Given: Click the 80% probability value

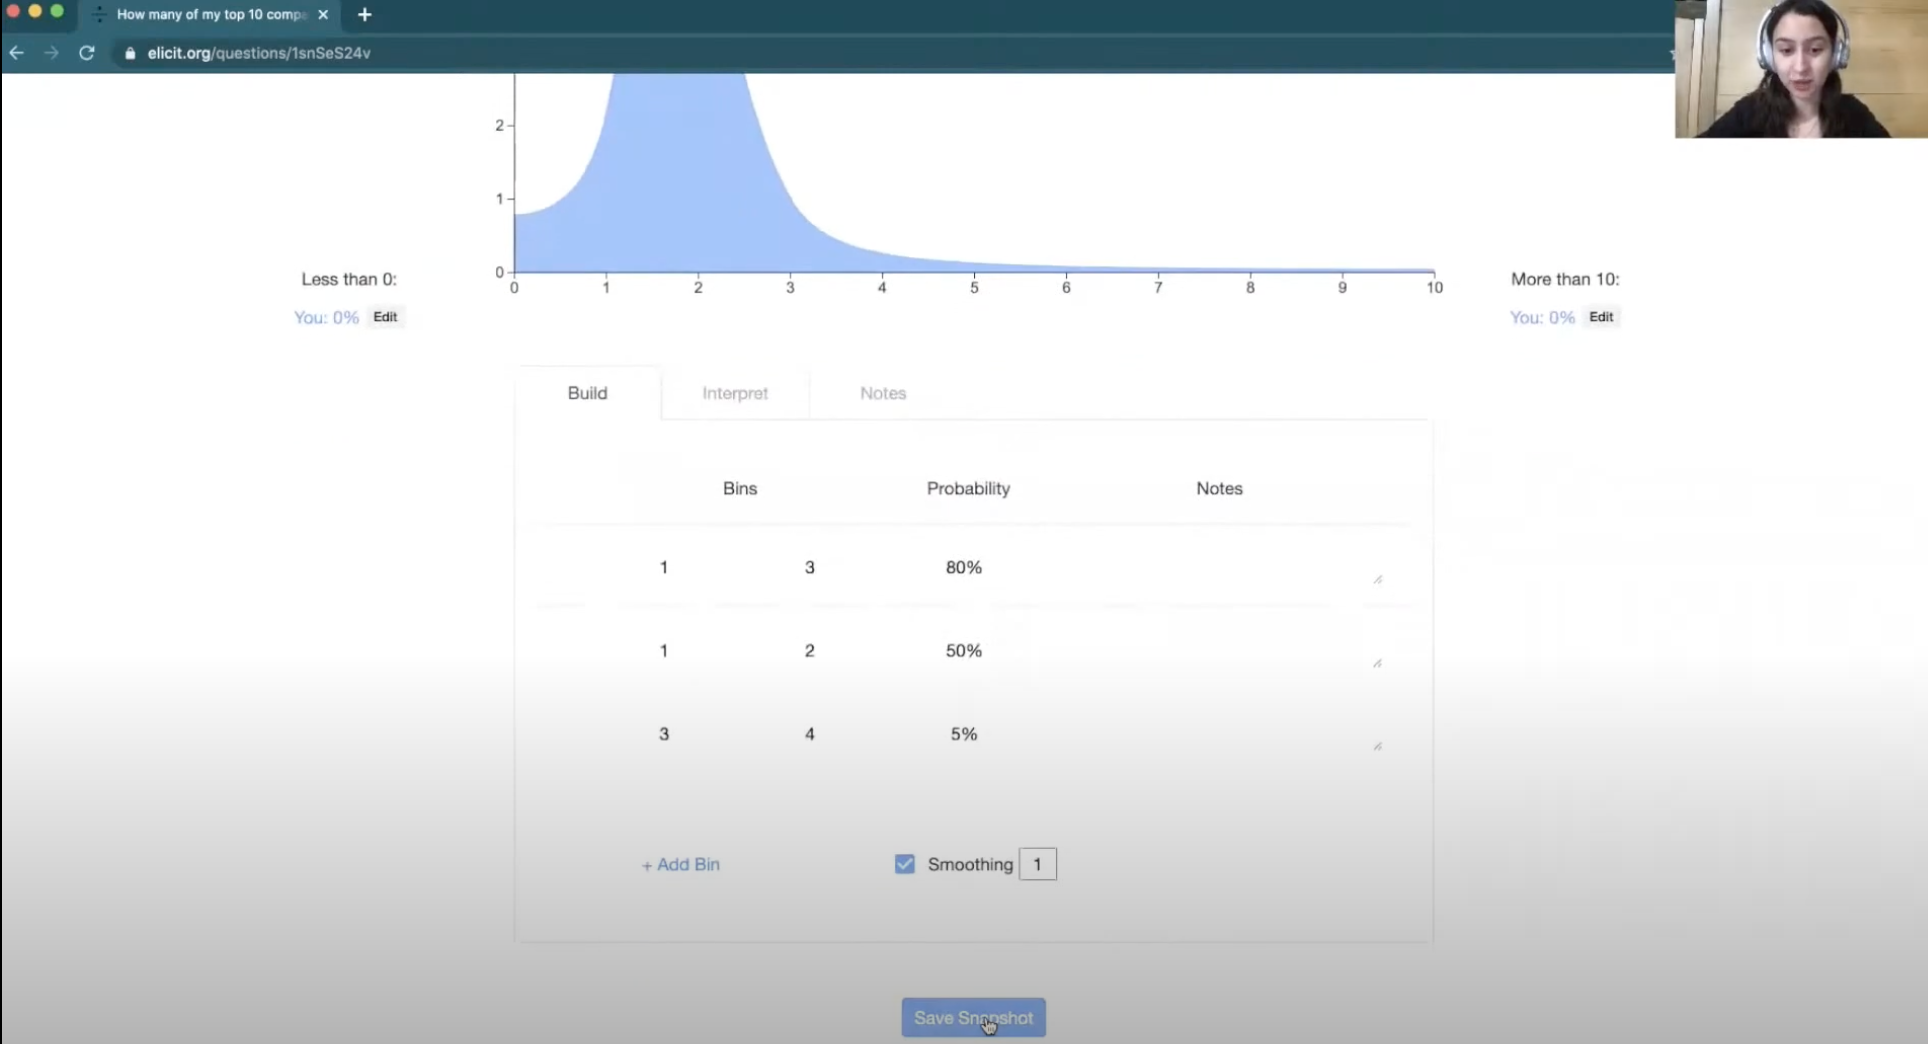Looking at the screenshot, I should coord(964,567).
